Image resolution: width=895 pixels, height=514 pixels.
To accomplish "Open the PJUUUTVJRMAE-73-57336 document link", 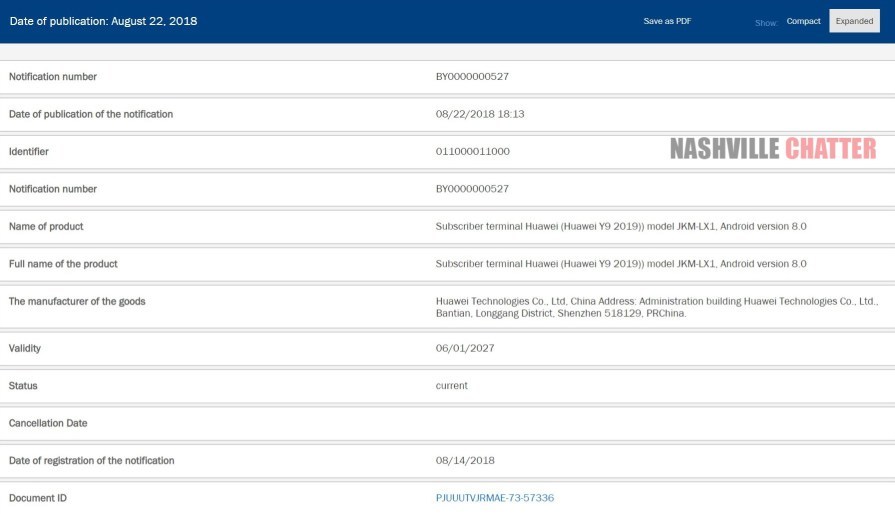I will coord(494,497).
